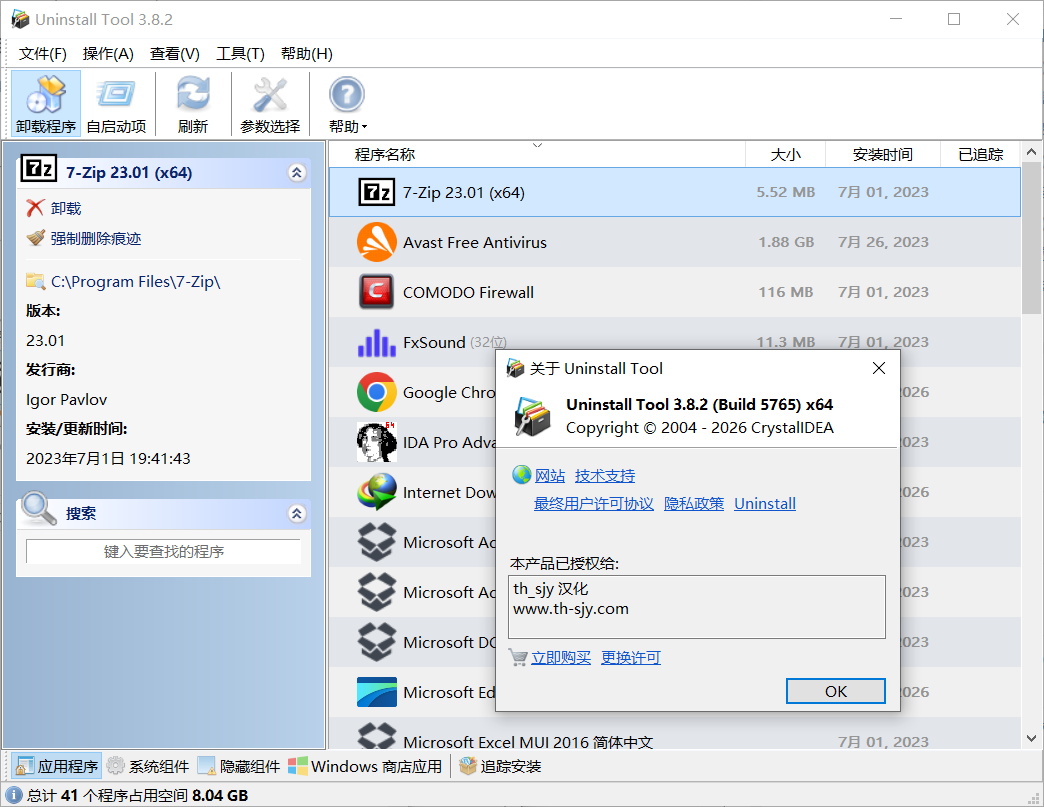Image resolution: width=1044 pixels, height=807 pixels.
Task: Open the 隐私政策 link
Action: point(694,503)
